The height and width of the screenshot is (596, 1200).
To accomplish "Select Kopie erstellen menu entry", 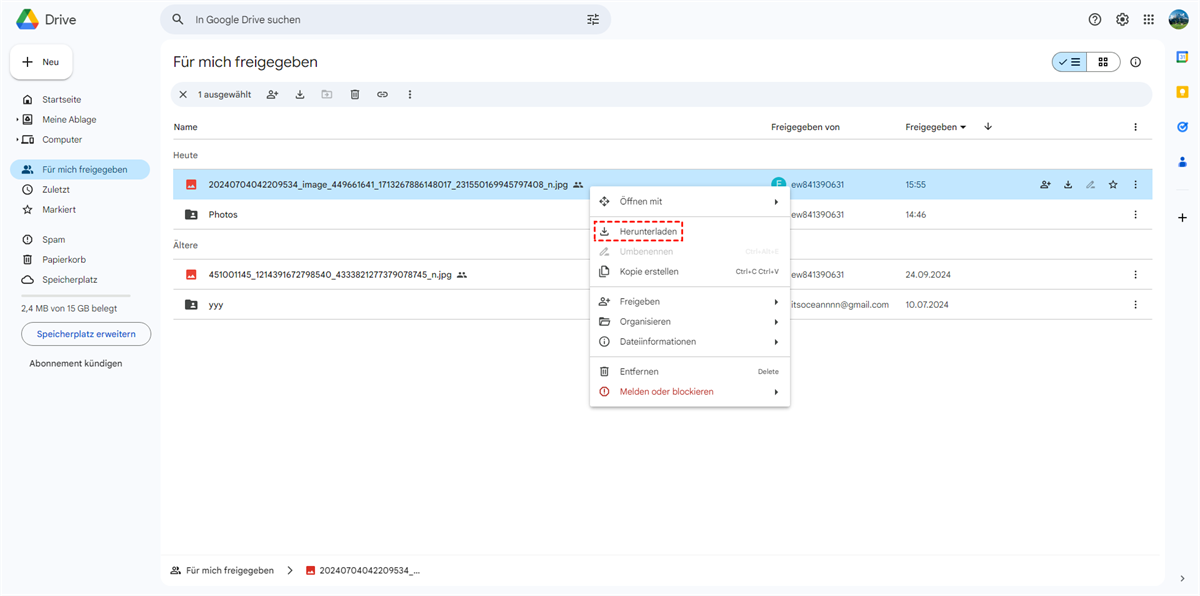I will pos(649,272).
